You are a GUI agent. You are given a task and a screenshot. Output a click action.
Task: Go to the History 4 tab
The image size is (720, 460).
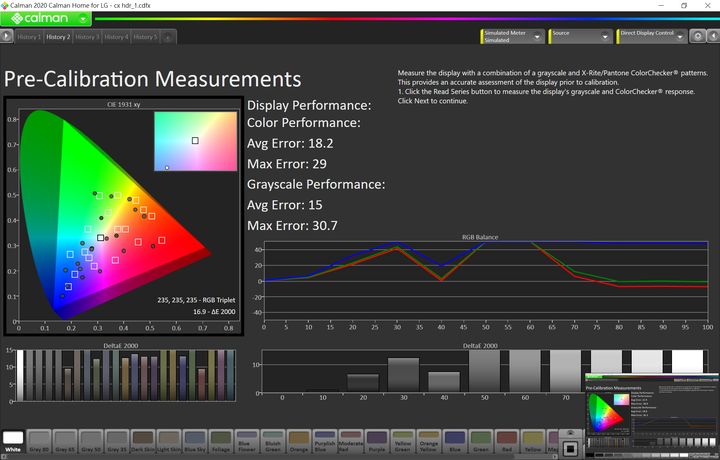[116, 37]
